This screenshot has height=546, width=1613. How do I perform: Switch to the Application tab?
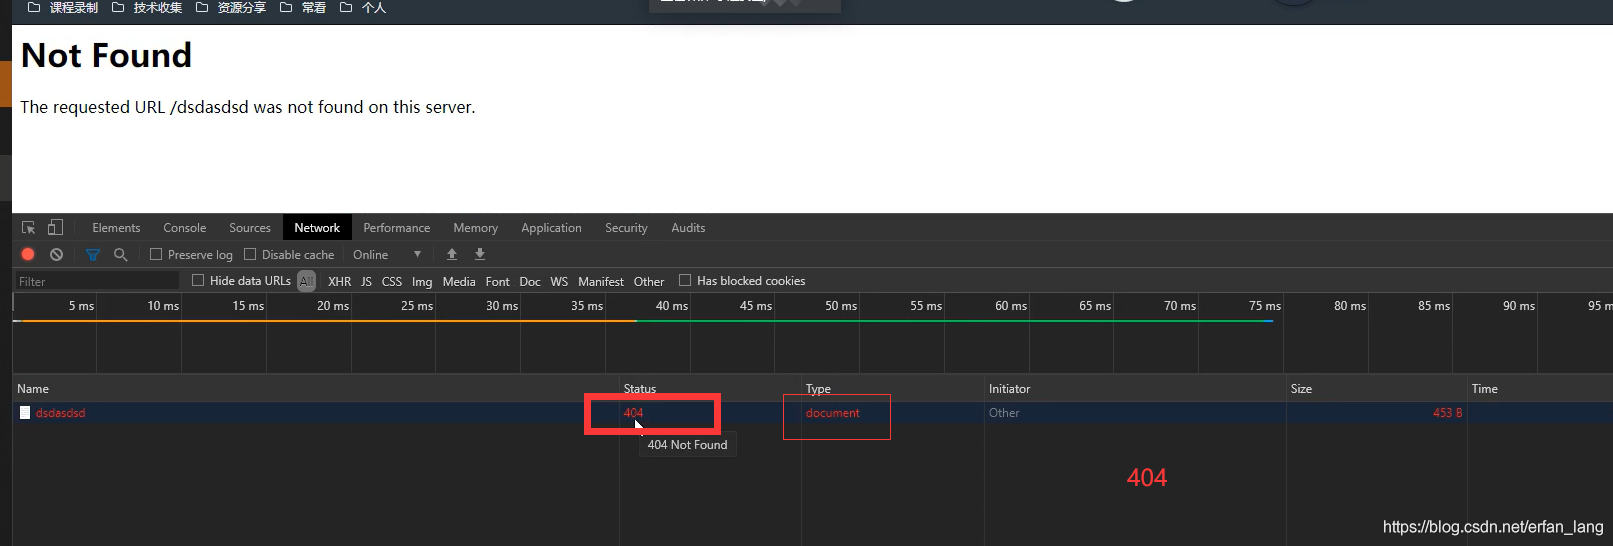(x=551, y=228)
